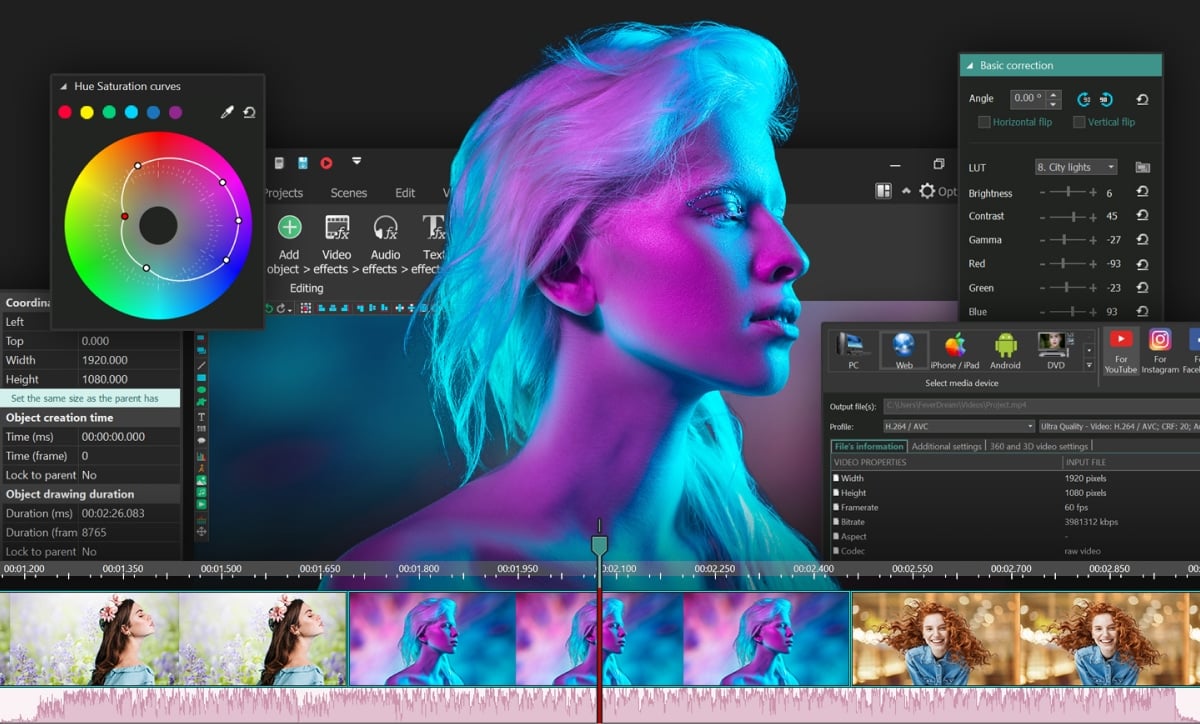This screenshot has height=724, width=1200.
Task: Click the Contrast slider
Action: 1068,216
